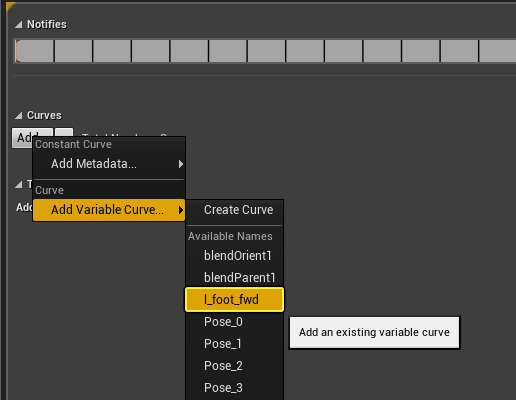Collapse the Curves section triangle
Screen dimensions: 516x400
19,116
